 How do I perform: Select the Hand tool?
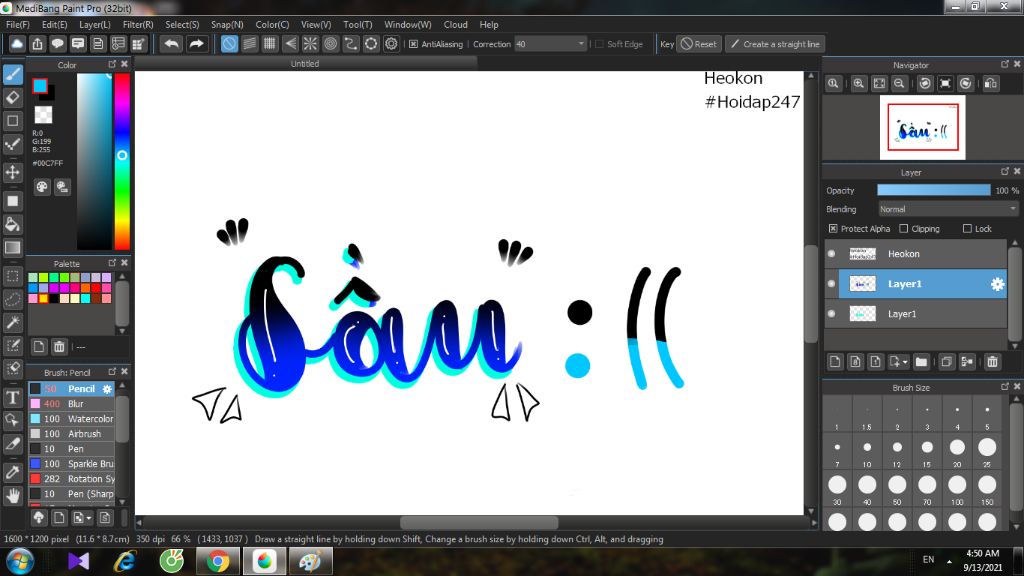[13, 496]
